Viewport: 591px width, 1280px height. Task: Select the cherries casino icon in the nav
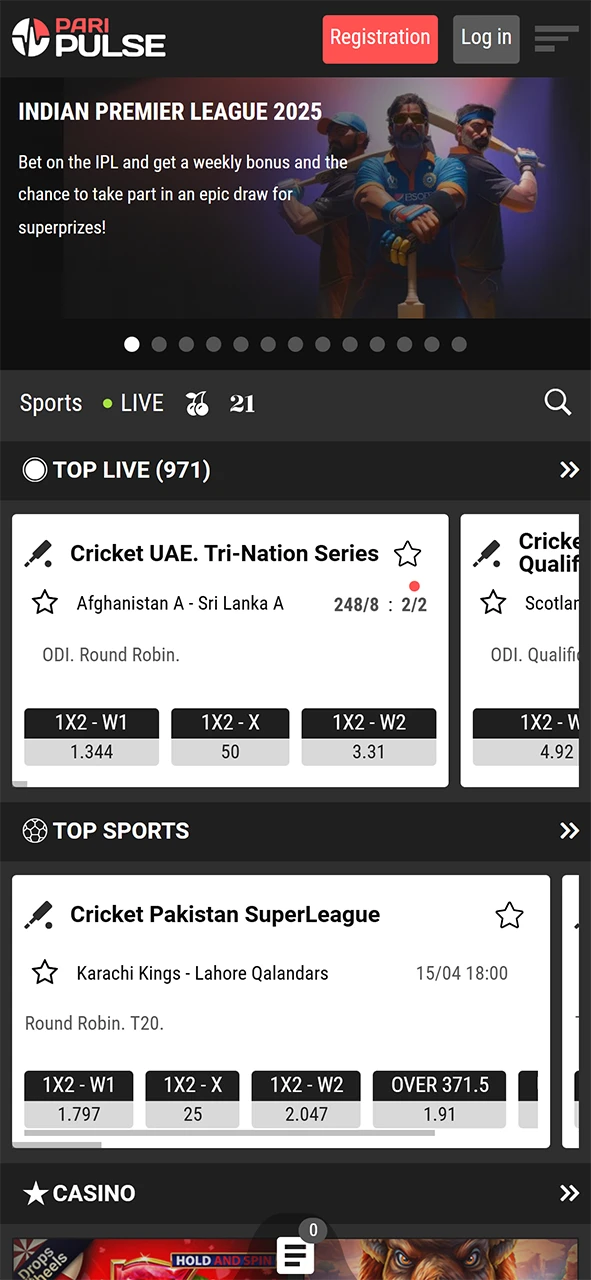click(x=197, y=402)
